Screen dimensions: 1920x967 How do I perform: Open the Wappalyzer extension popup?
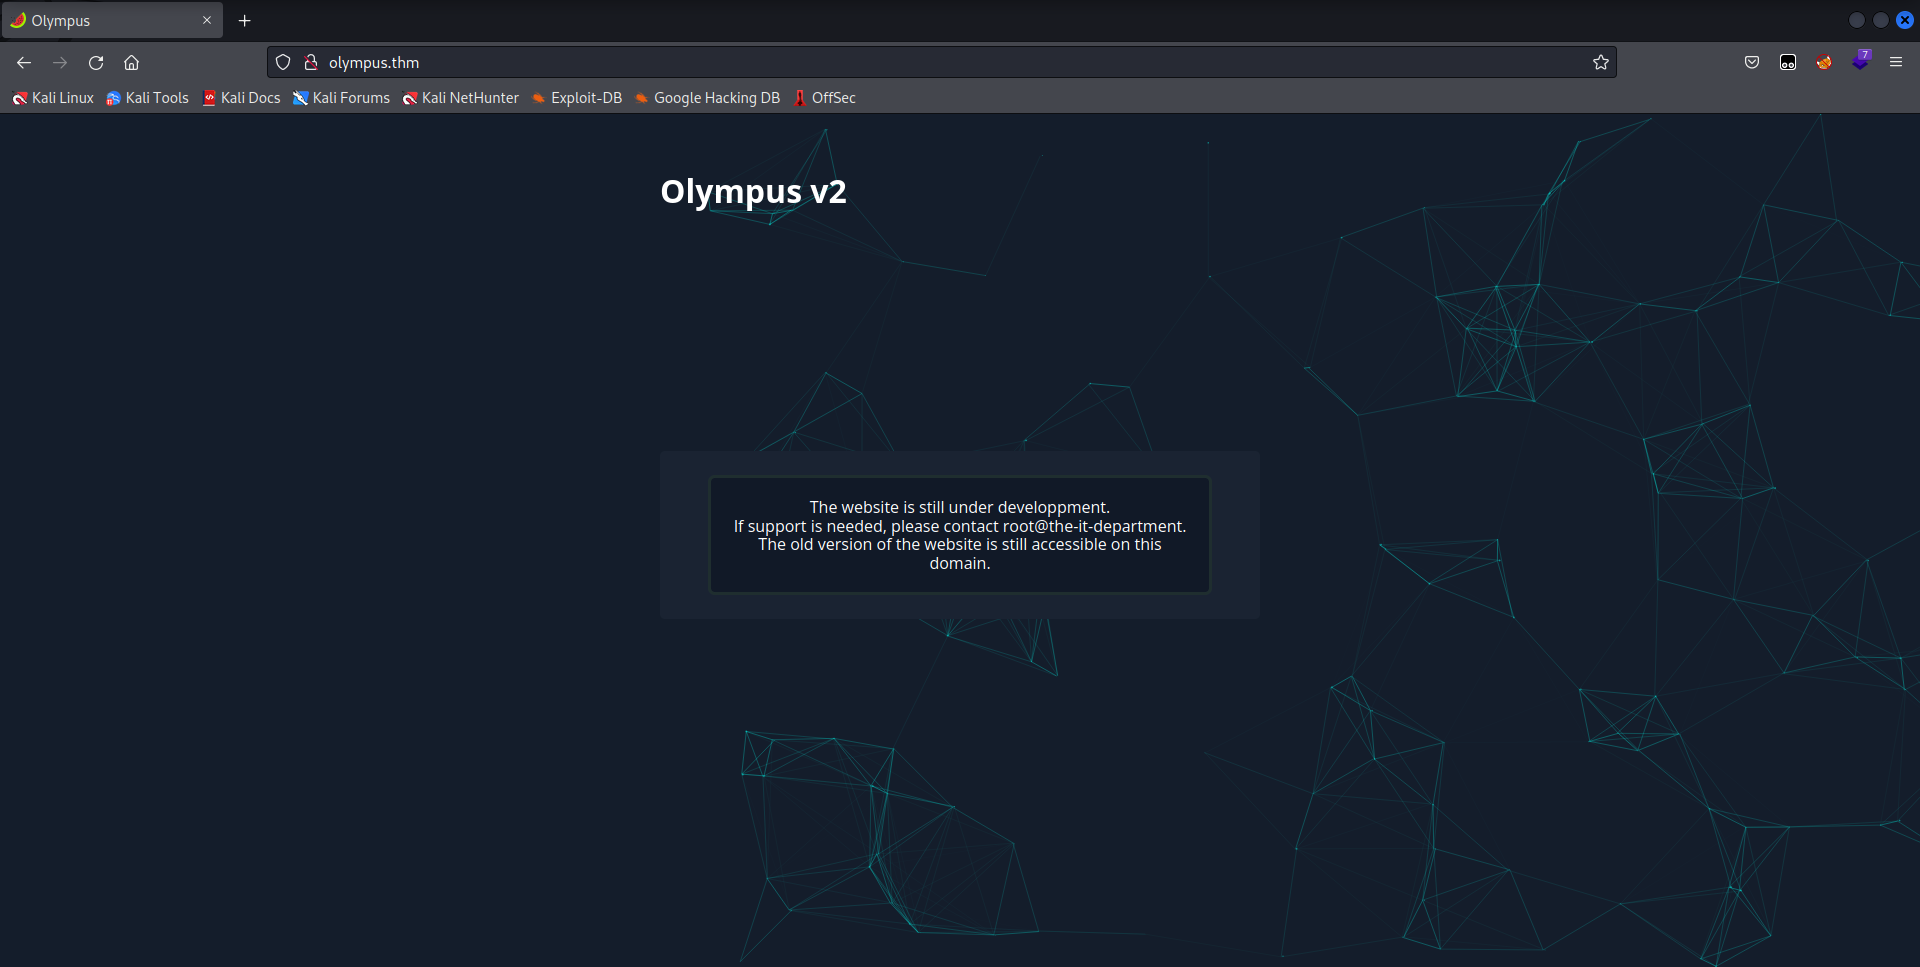1862,61
